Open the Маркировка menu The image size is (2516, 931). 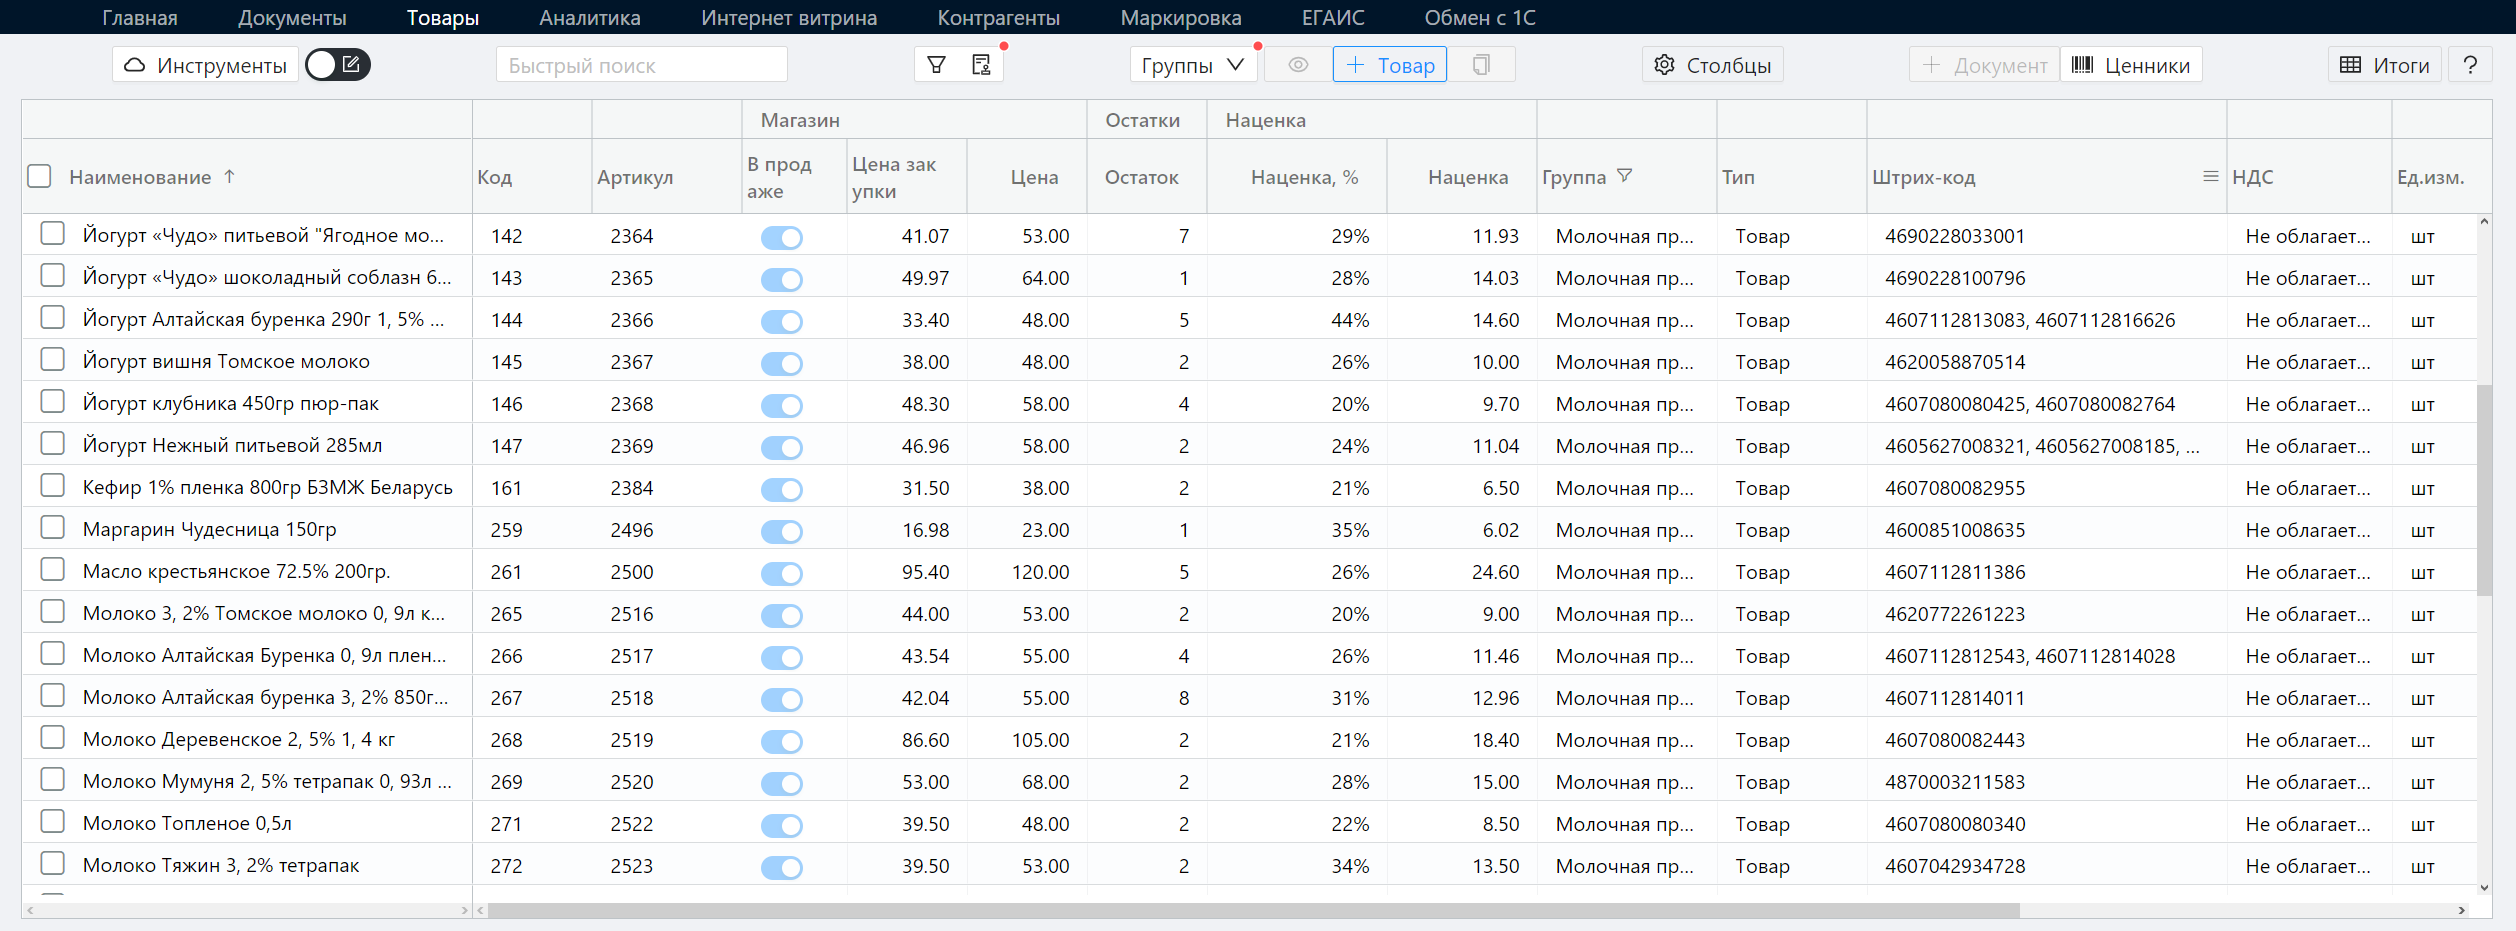(1181, 17)
